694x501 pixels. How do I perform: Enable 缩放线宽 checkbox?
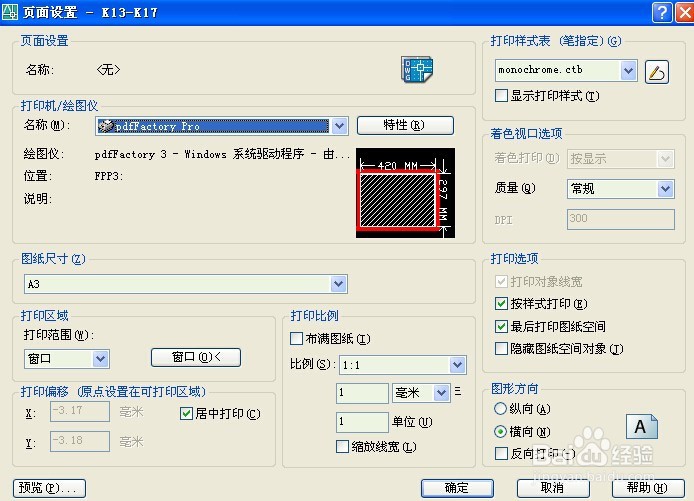coord(342,447)
